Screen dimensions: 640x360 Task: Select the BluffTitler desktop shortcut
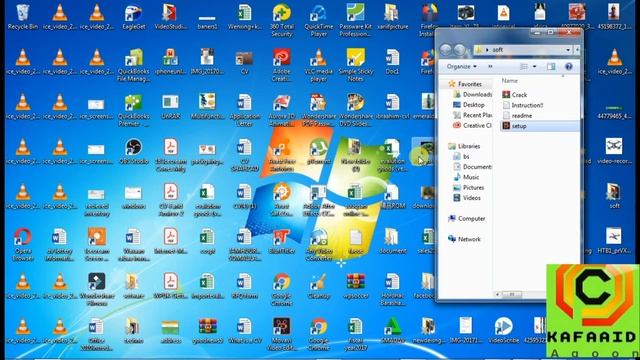coord(282,241)
